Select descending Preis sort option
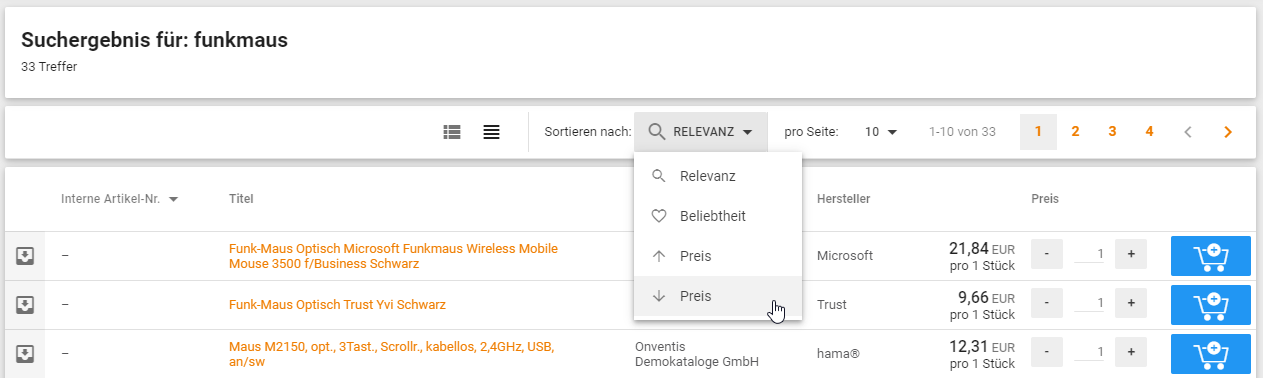The height and width of the screenshot is (378, 1263). coord(718,296)
